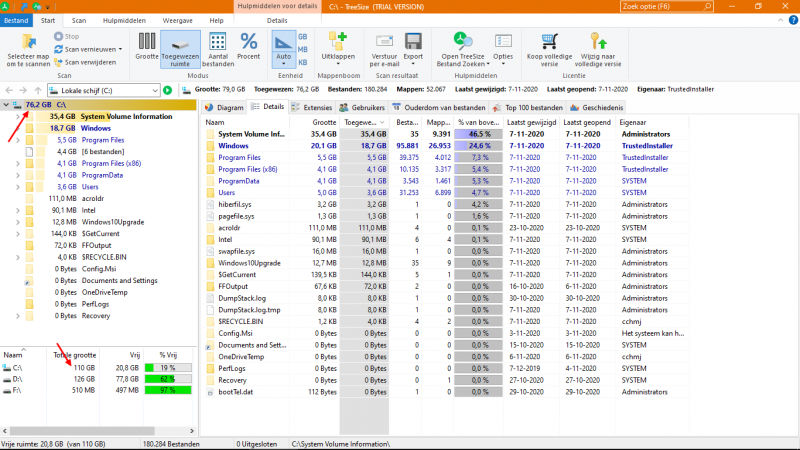Collapse the ribbon with the chevron

[x=781, y=20]
